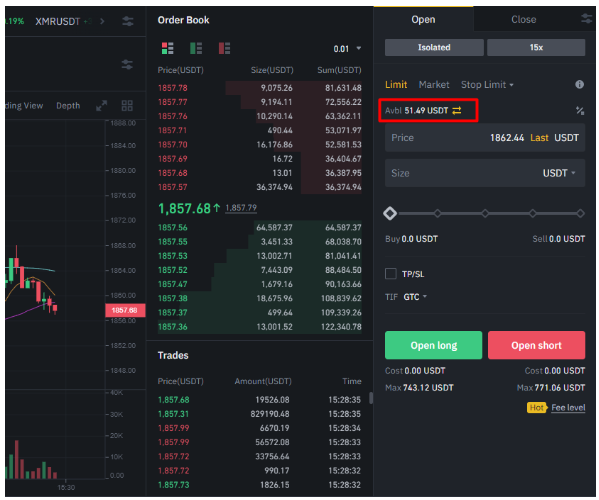Viewport: 599px width, 500px height.
Task: Expand the Stop Limit order type dropdown
Action: 487,85
